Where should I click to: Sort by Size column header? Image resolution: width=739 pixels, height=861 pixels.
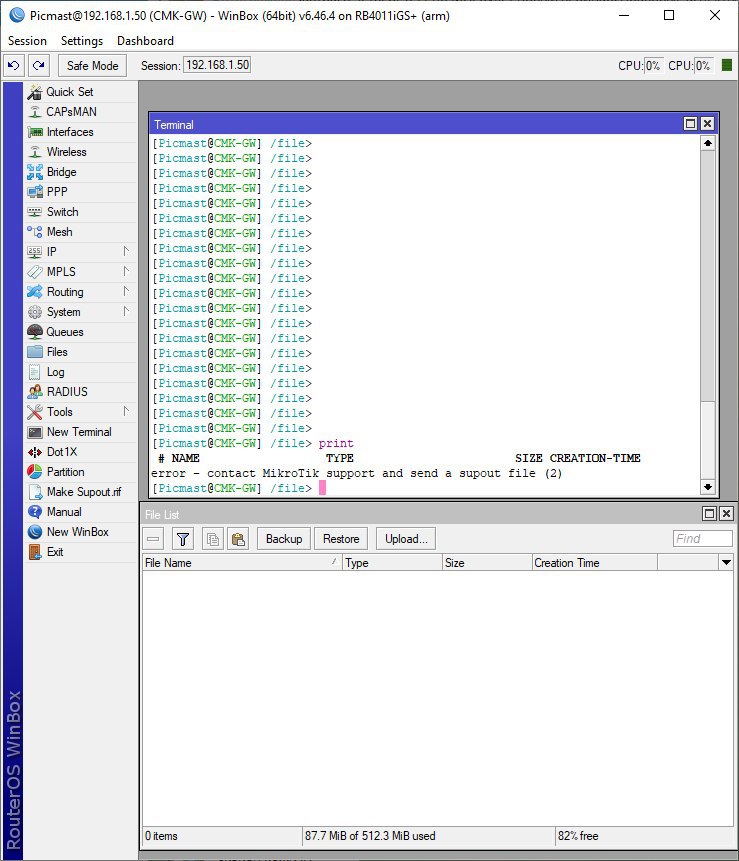tap(487, 562)
